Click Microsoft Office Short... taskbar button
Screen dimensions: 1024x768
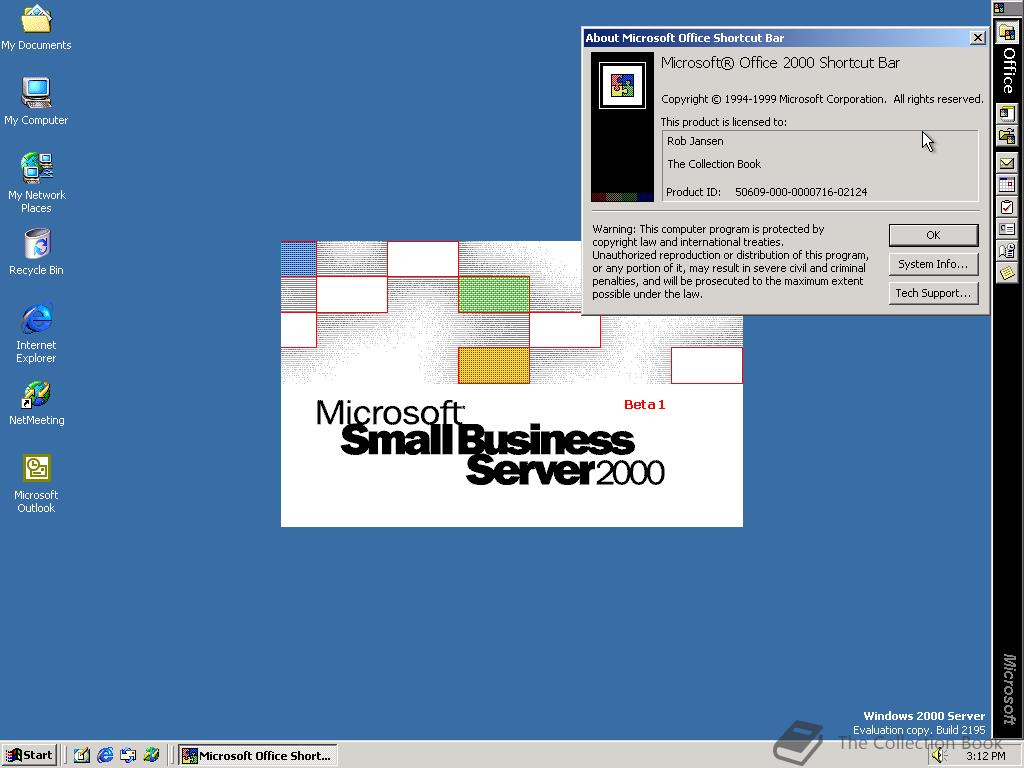tap(258, 756)
